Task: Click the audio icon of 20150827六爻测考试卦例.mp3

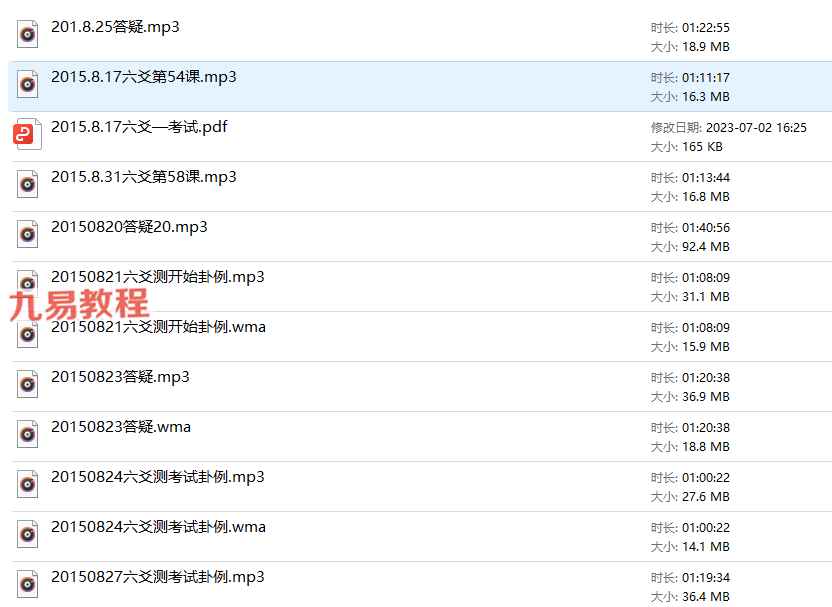Action: 28,584
